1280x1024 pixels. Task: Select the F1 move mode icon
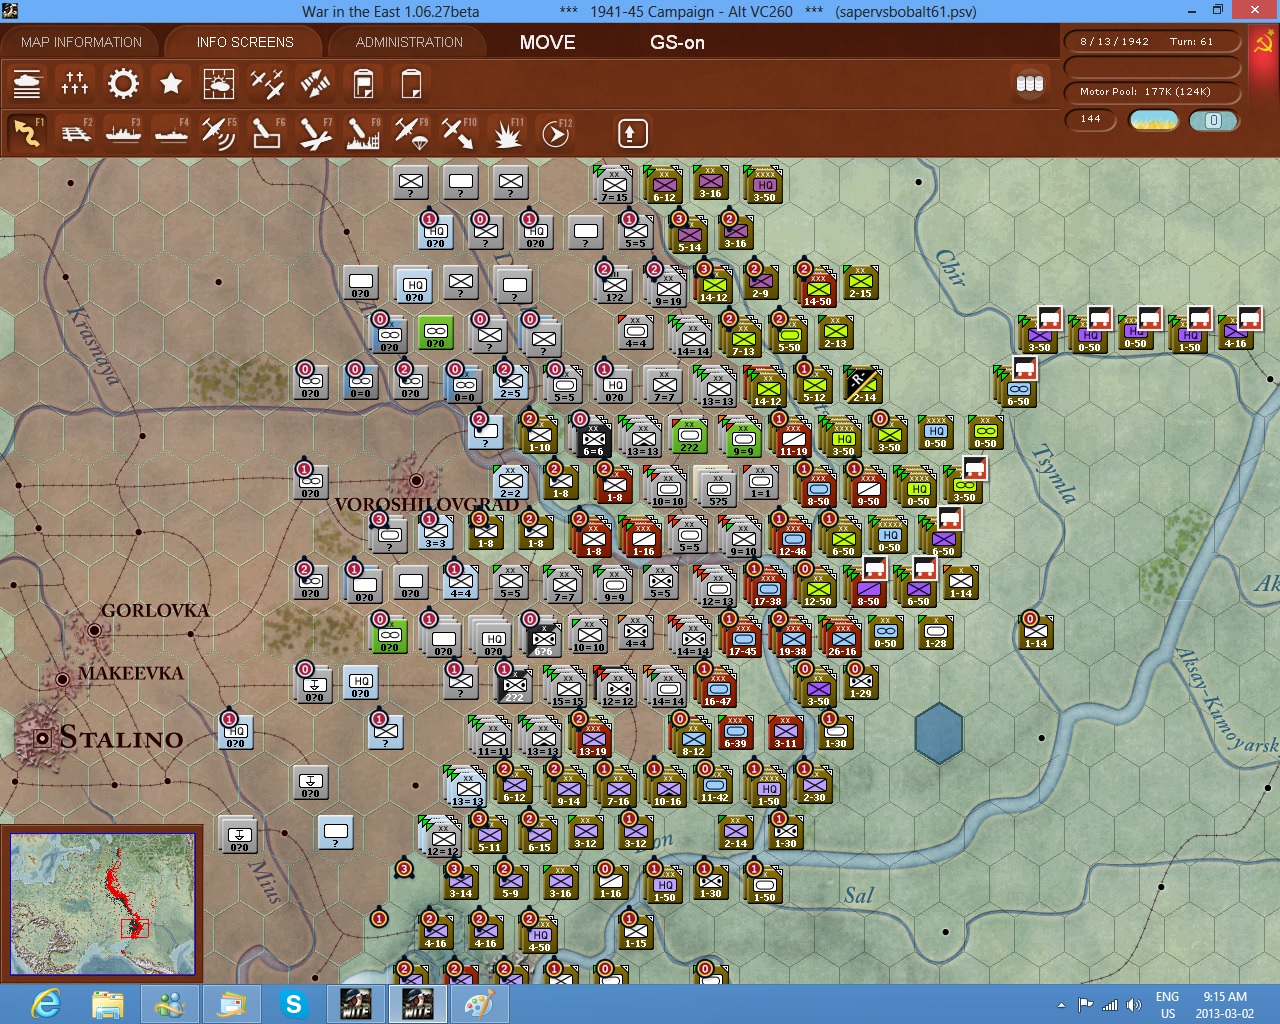(x=27, y=132)
